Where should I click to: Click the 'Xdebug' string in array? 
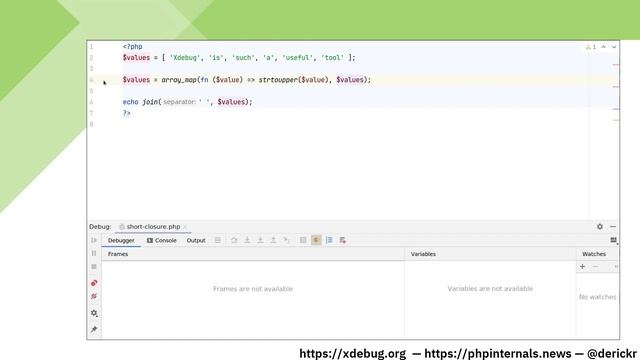coord(185,58)
